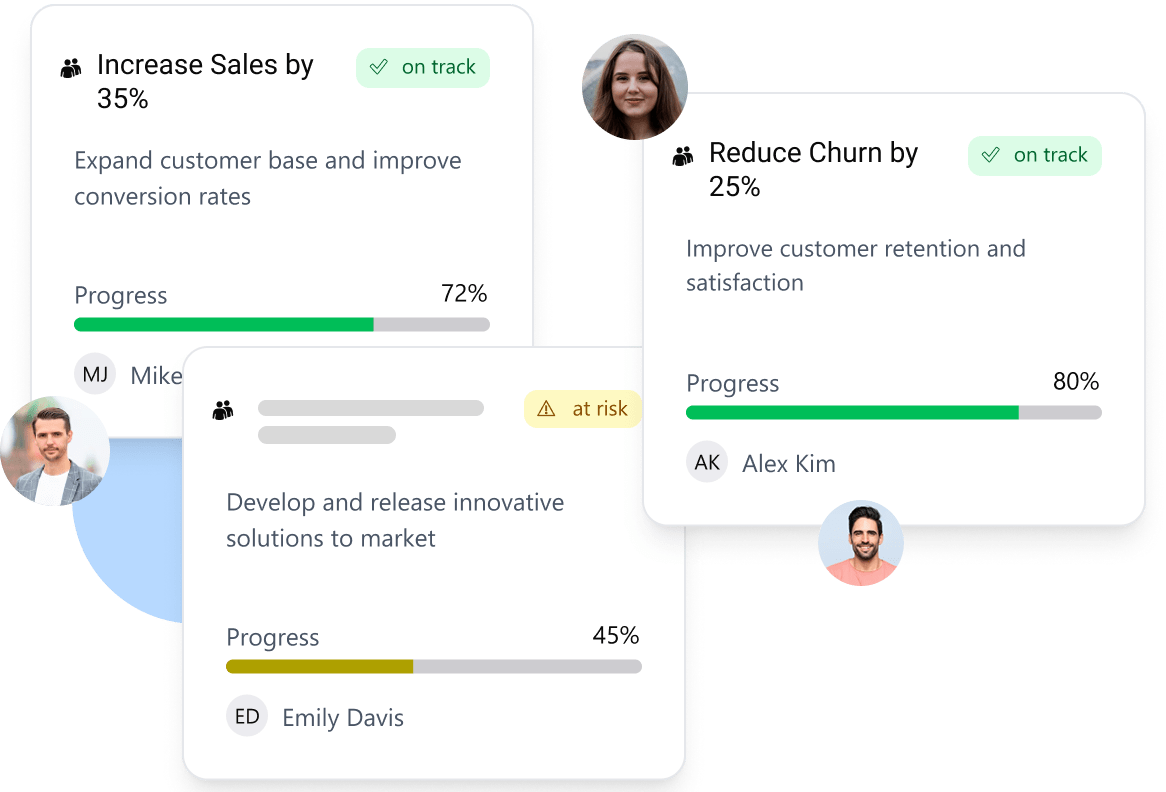Open the AK avatar circle
Viewport: 1166px width, 792px height.
(x=707, y=462)
